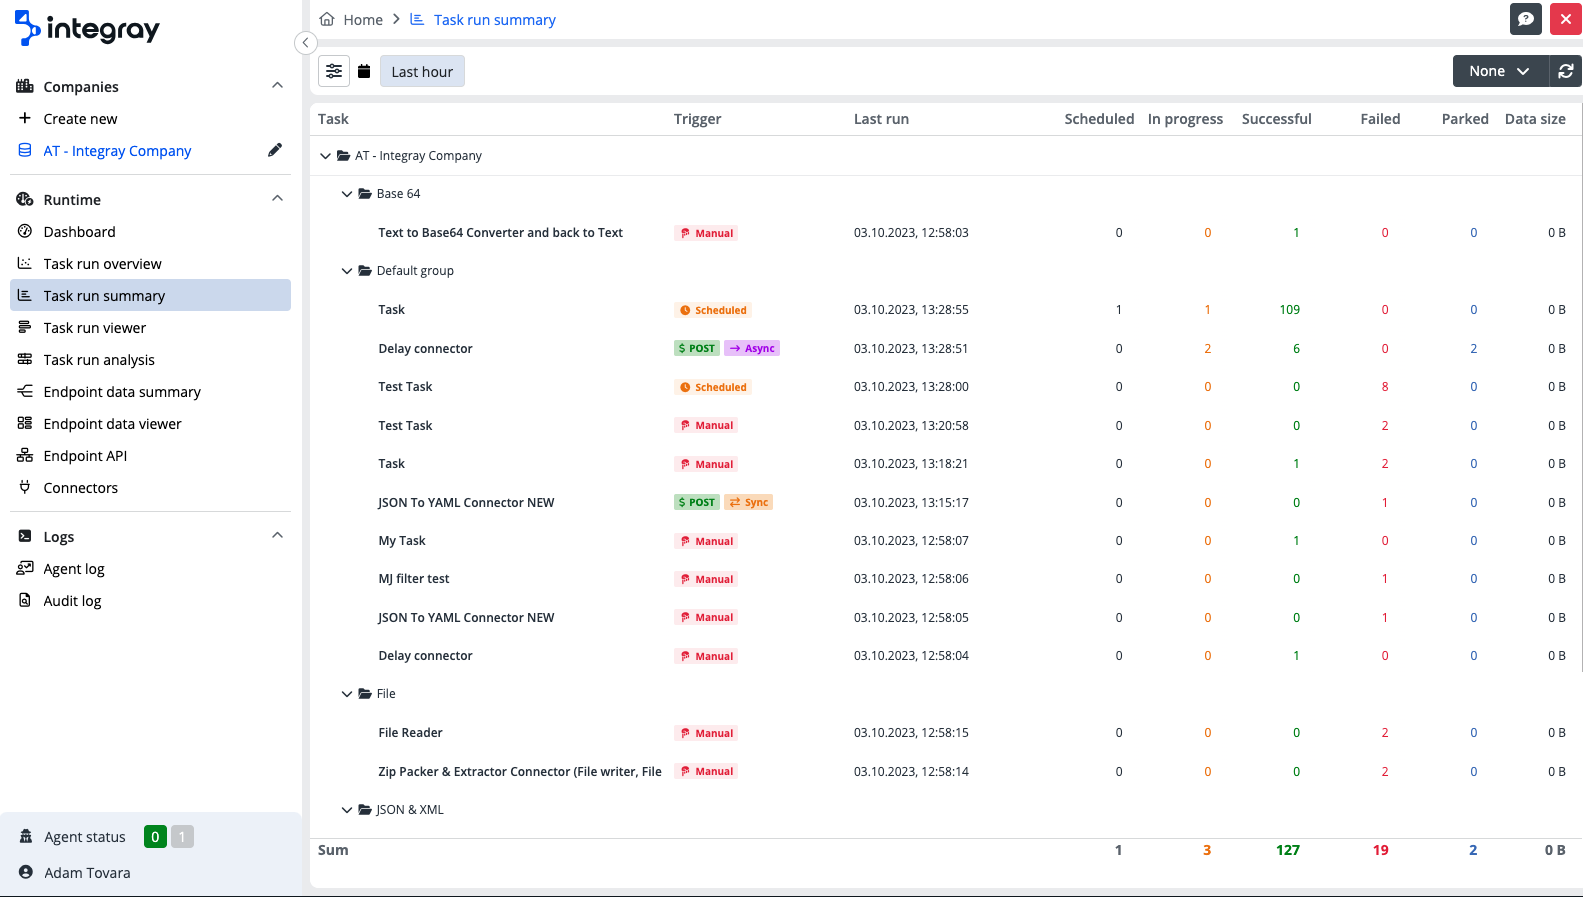Screen dimensions: 1583x897
Task: Click the calendar date picker icon
Action: 364,71
